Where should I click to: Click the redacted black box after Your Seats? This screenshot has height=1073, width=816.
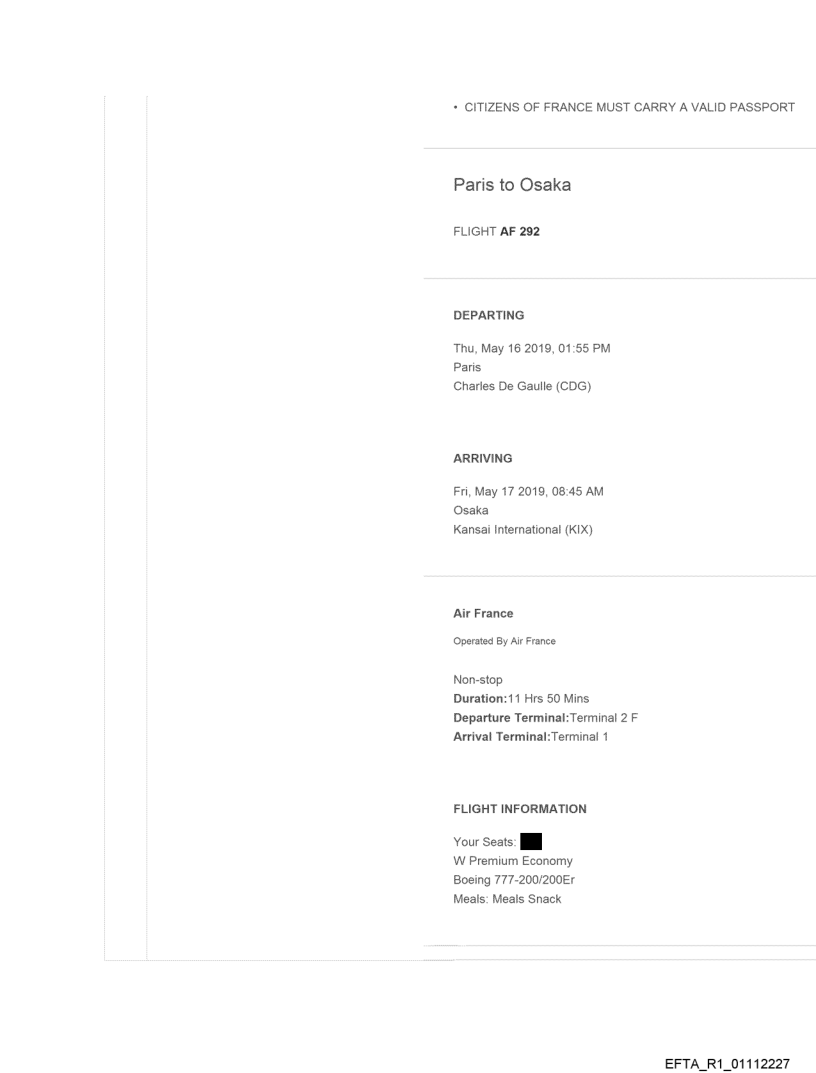click(x=531, y=841)
